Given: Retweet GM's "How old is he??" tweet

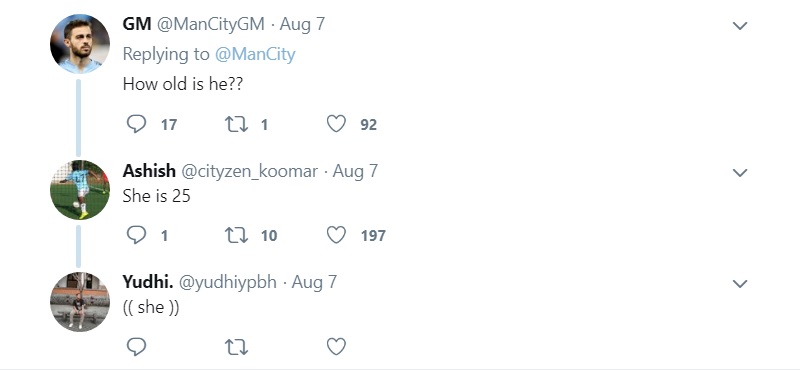Looking at the screenshot, I should pyautogui.click(x=236, y=124).
